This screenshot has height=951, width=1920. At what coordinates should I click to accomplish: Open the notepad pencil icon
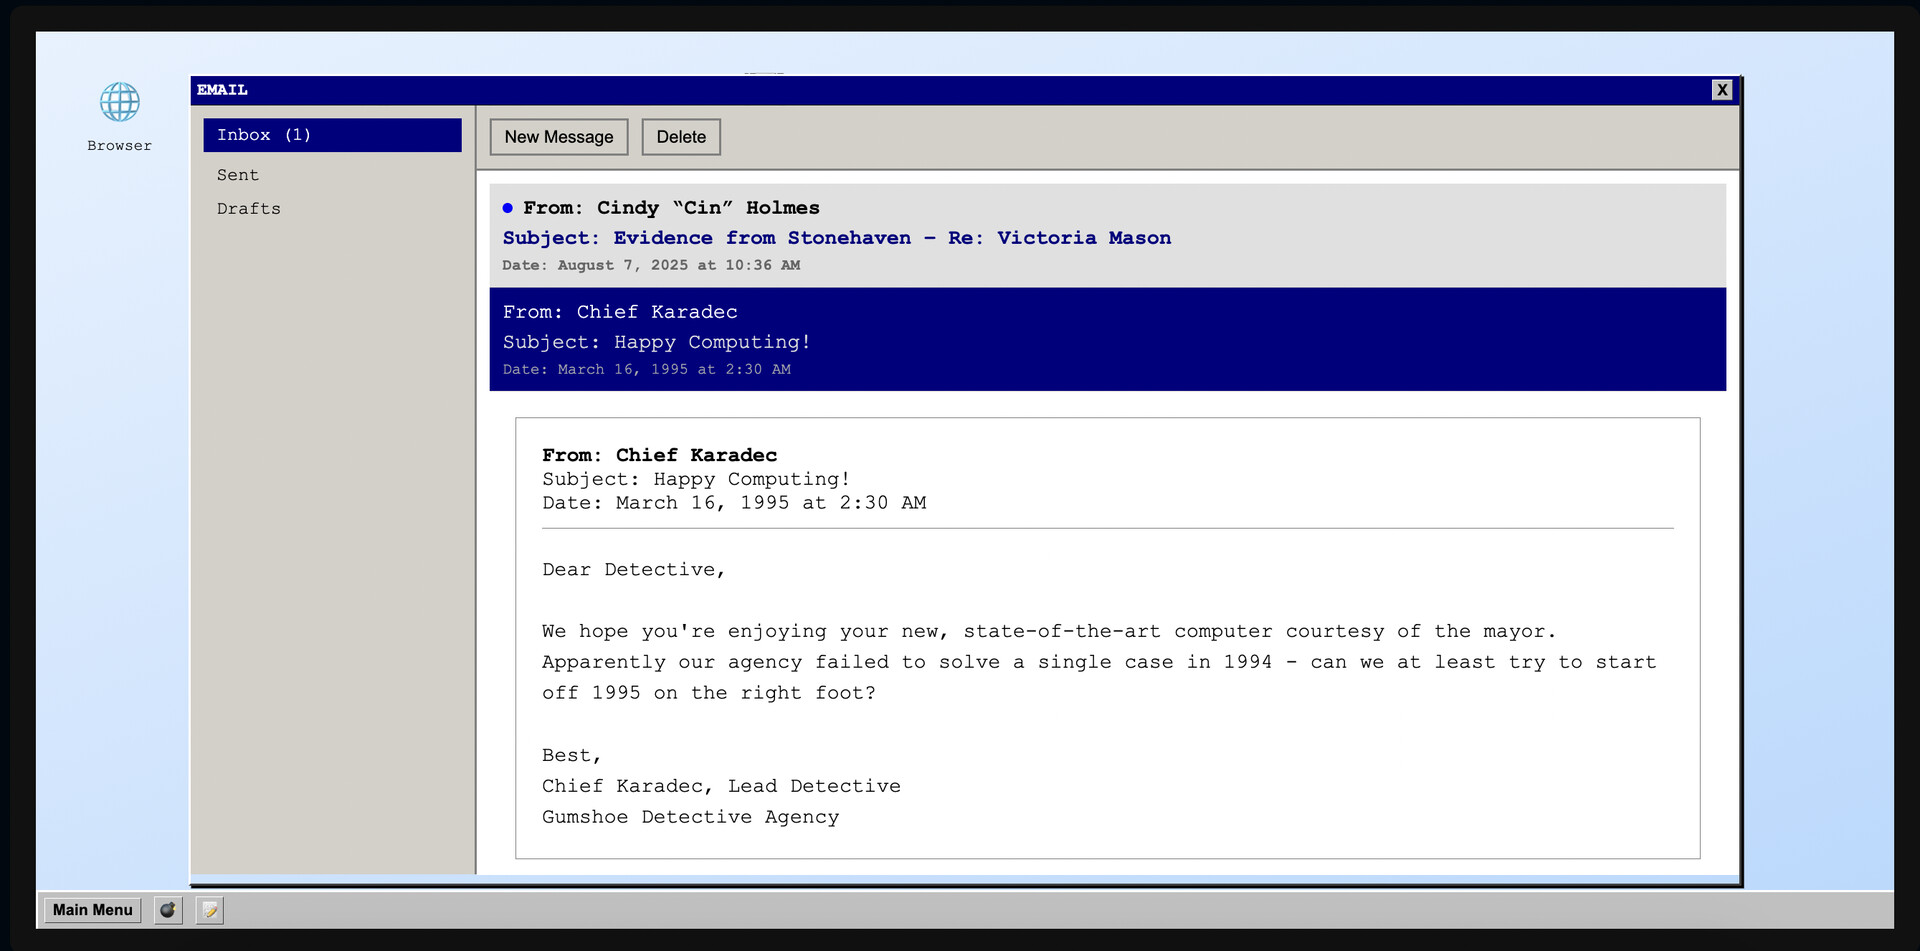[209, 910]
